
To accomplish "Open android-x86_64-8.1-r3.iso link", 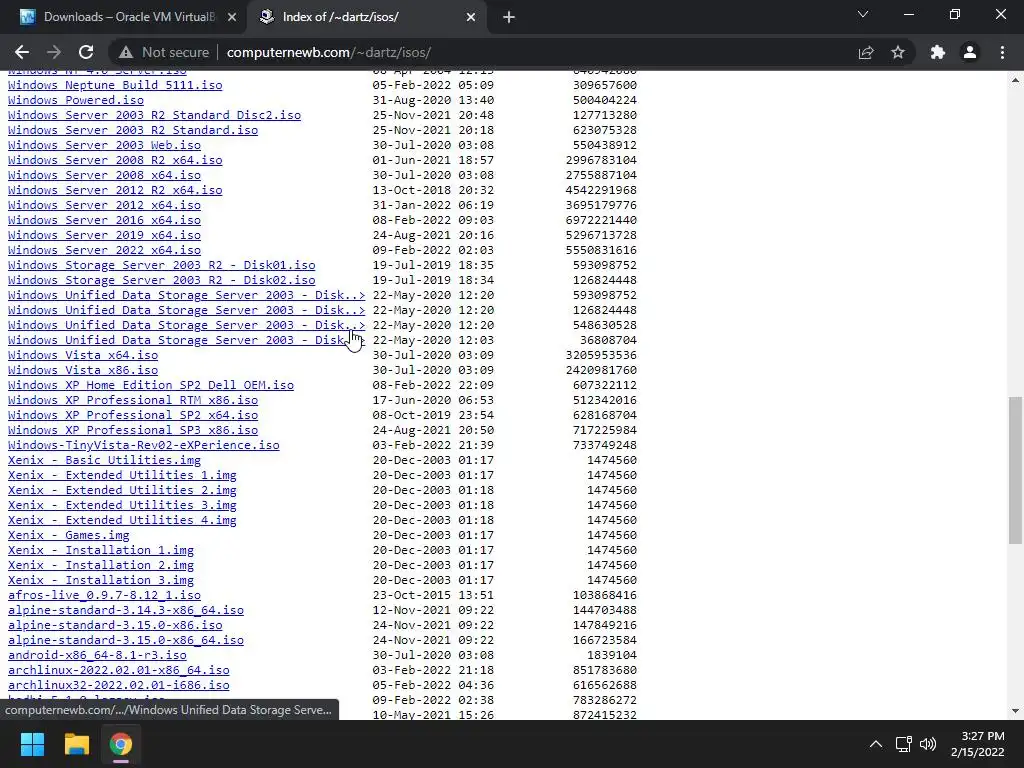I will (97, 656).
